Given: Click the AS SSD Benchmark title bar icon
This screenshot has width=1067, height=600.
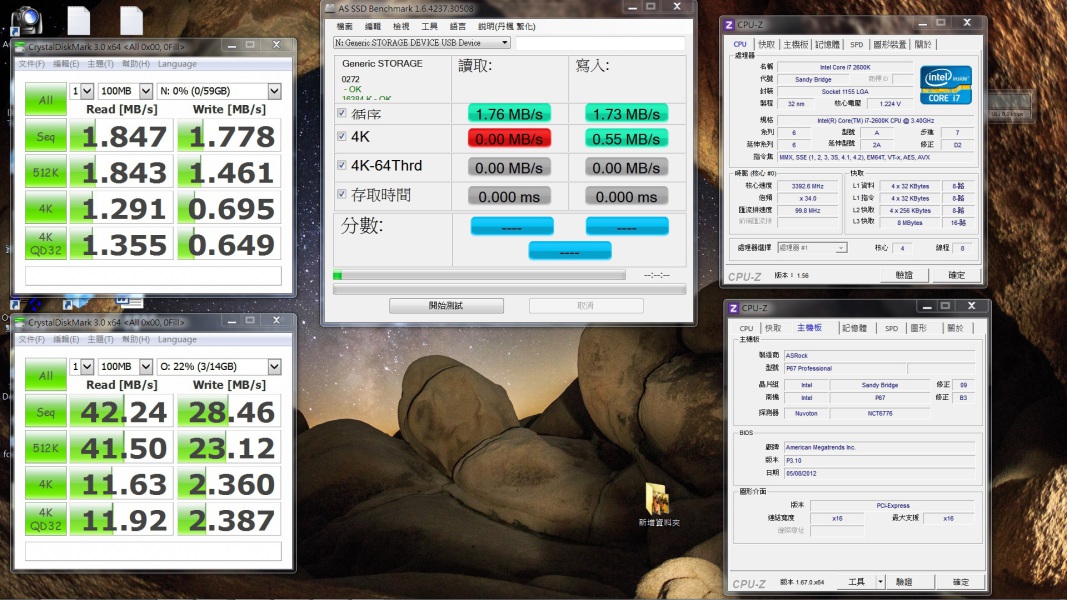Looking at the screenshot, I should [x=331, y=8].
